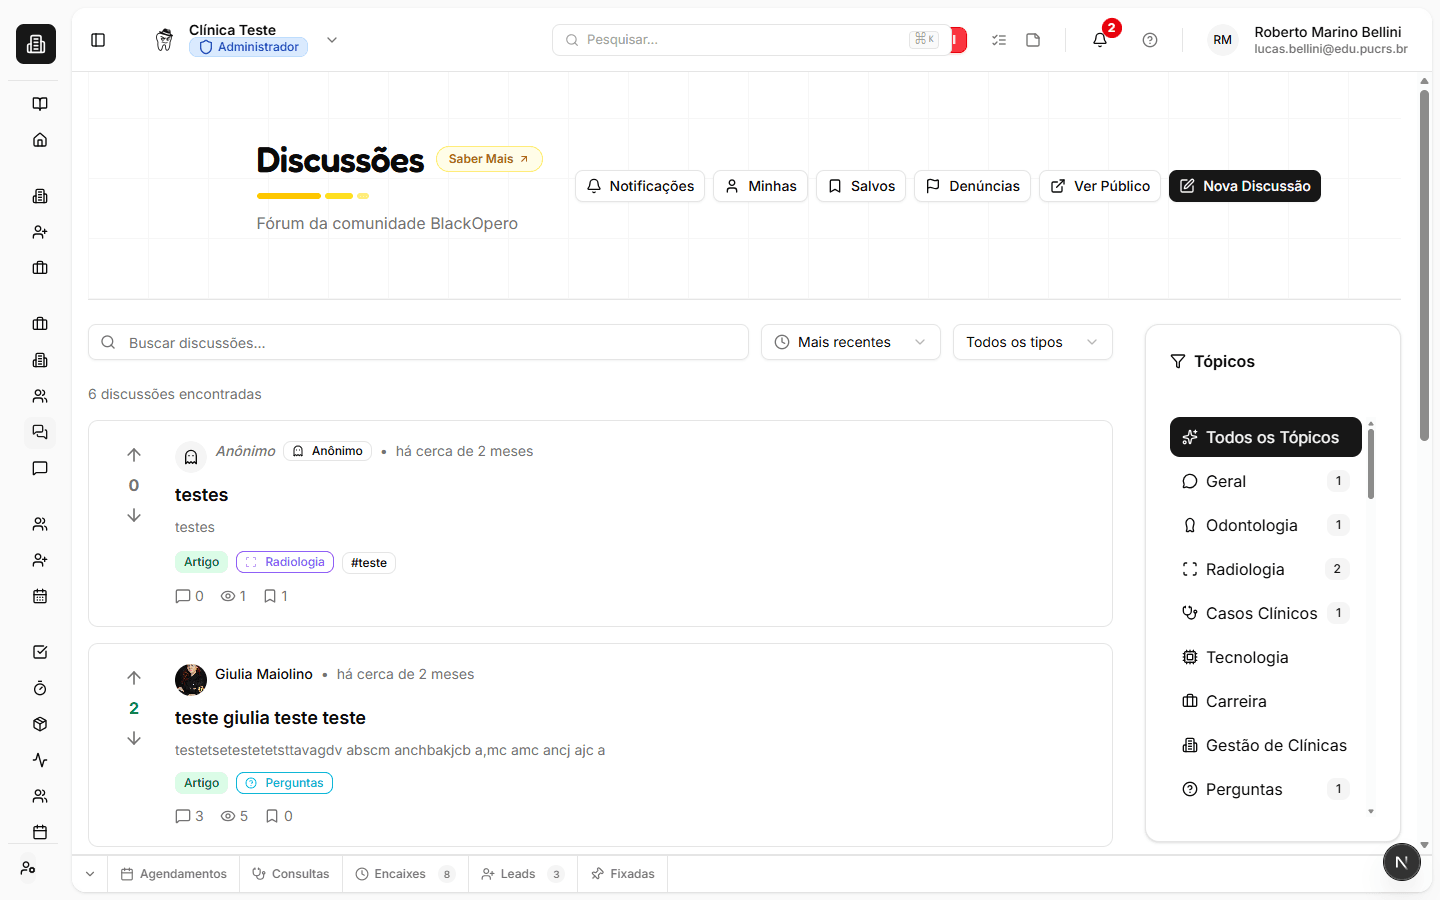Click inside the Buscar discussões field

coord(417,342)
